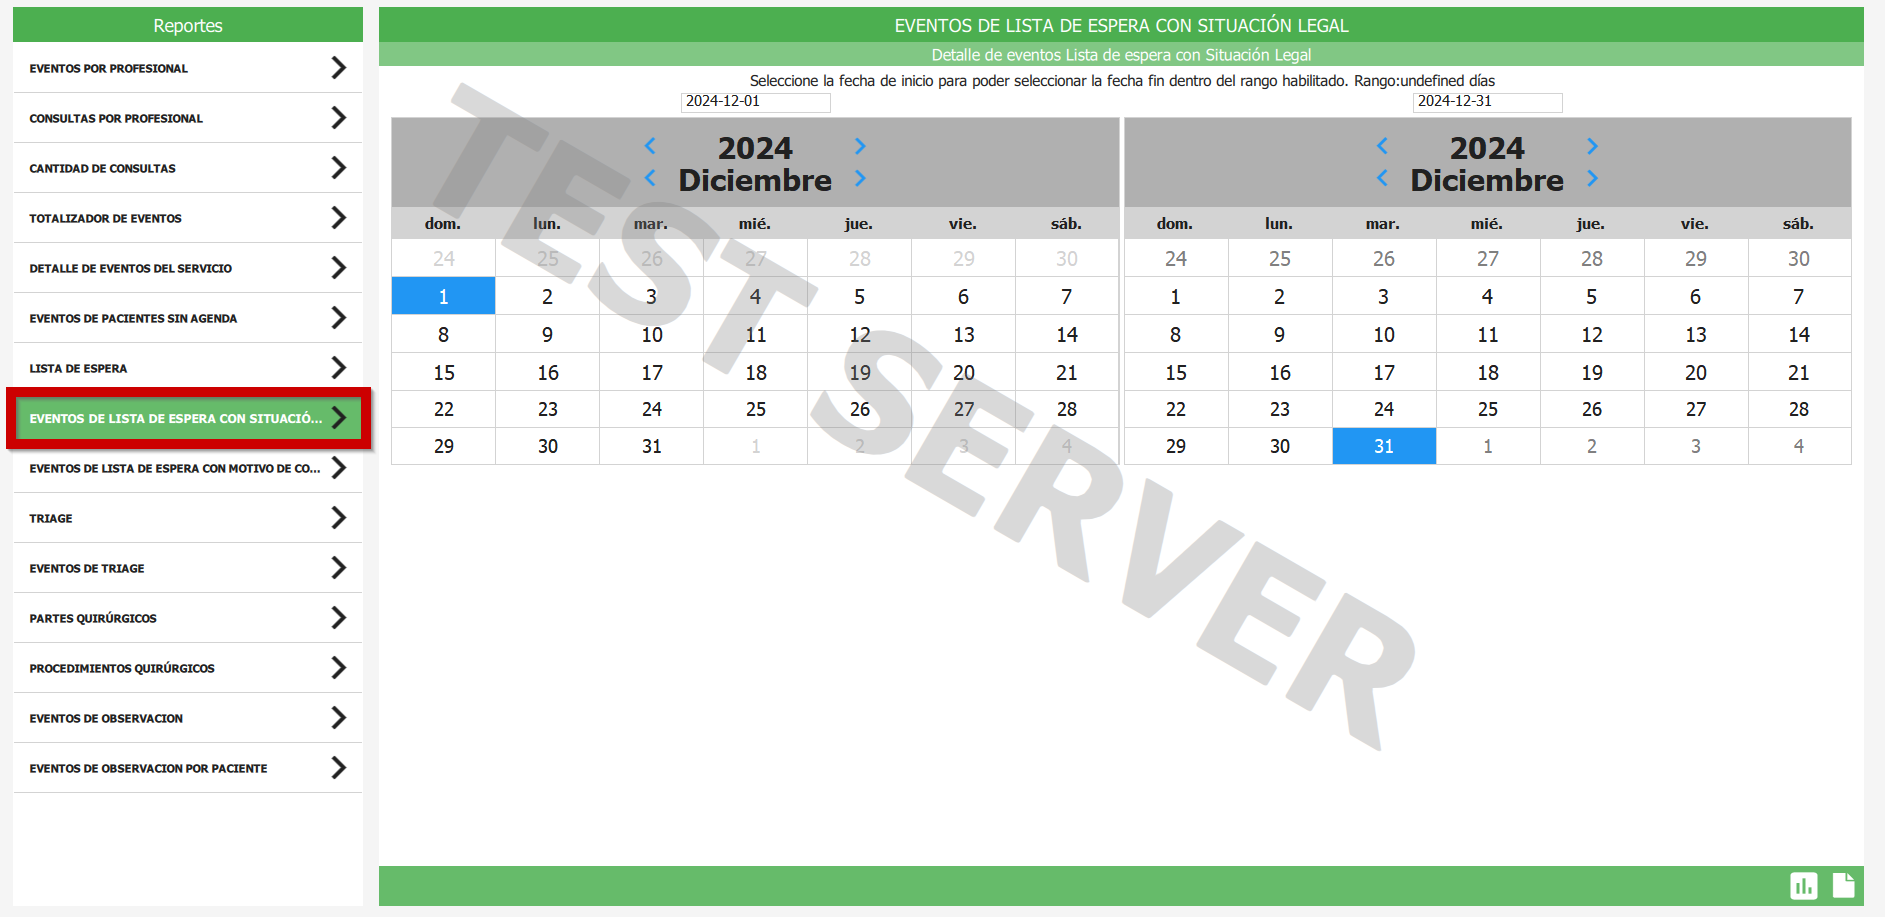
Task: Go to previous year in left calendar
Action: pyautogui.click(x=650, y=146)
